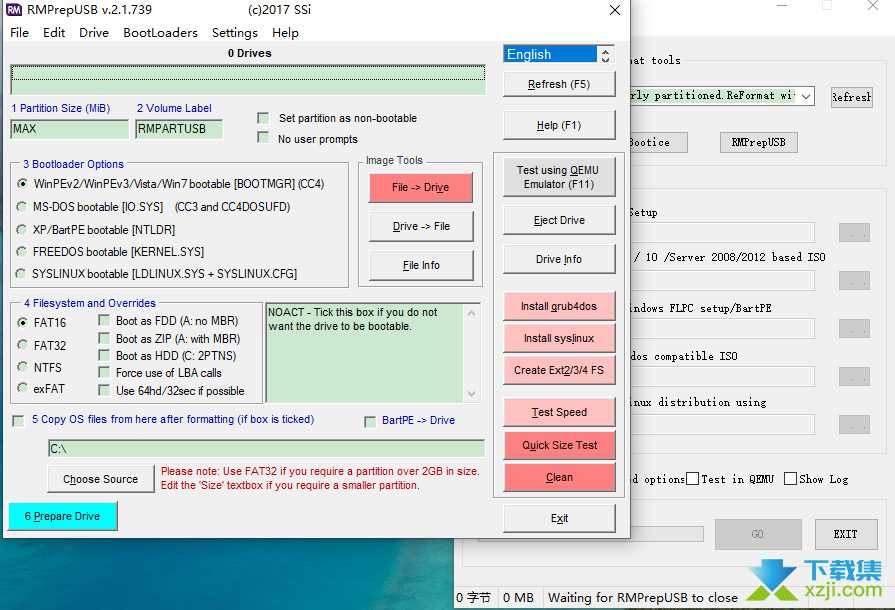Click the File Info button
895x610 pixels.
(421, 265)
